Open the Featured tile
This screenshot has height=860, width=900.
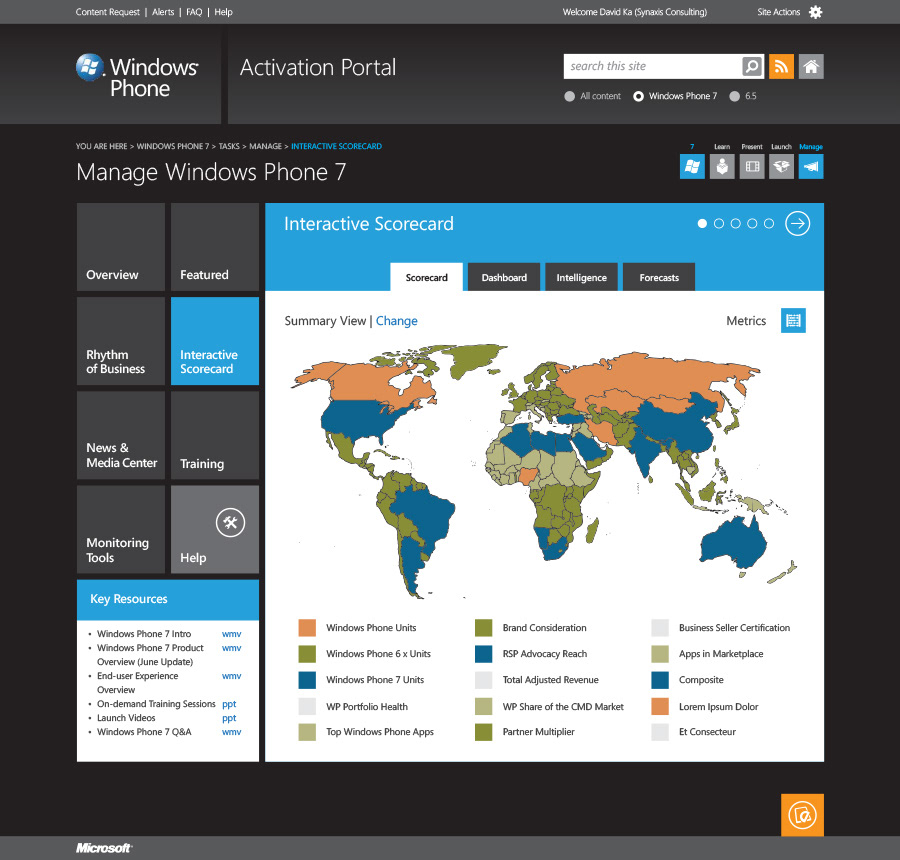pyautogui.click(x=215, y=247)
